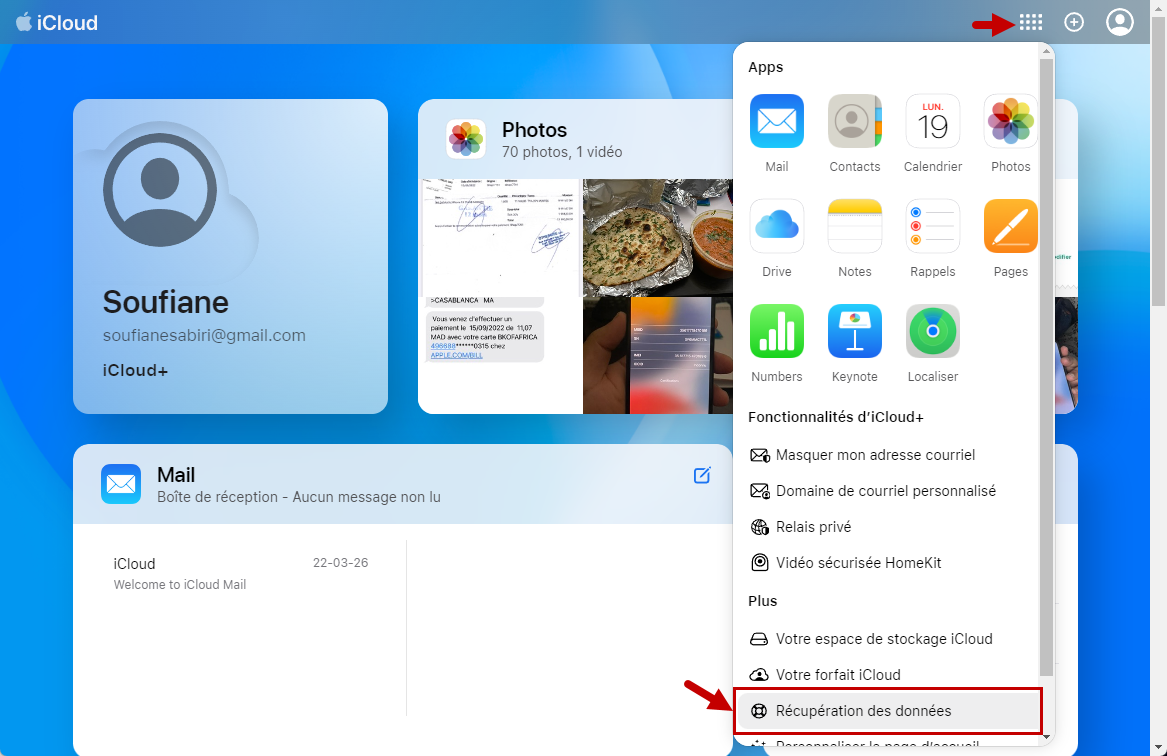The height and width of the screenshot is (756, 1167).
Task: Open the Calendrier app icon
Action: pyautogui.click(x=933, y=121)
